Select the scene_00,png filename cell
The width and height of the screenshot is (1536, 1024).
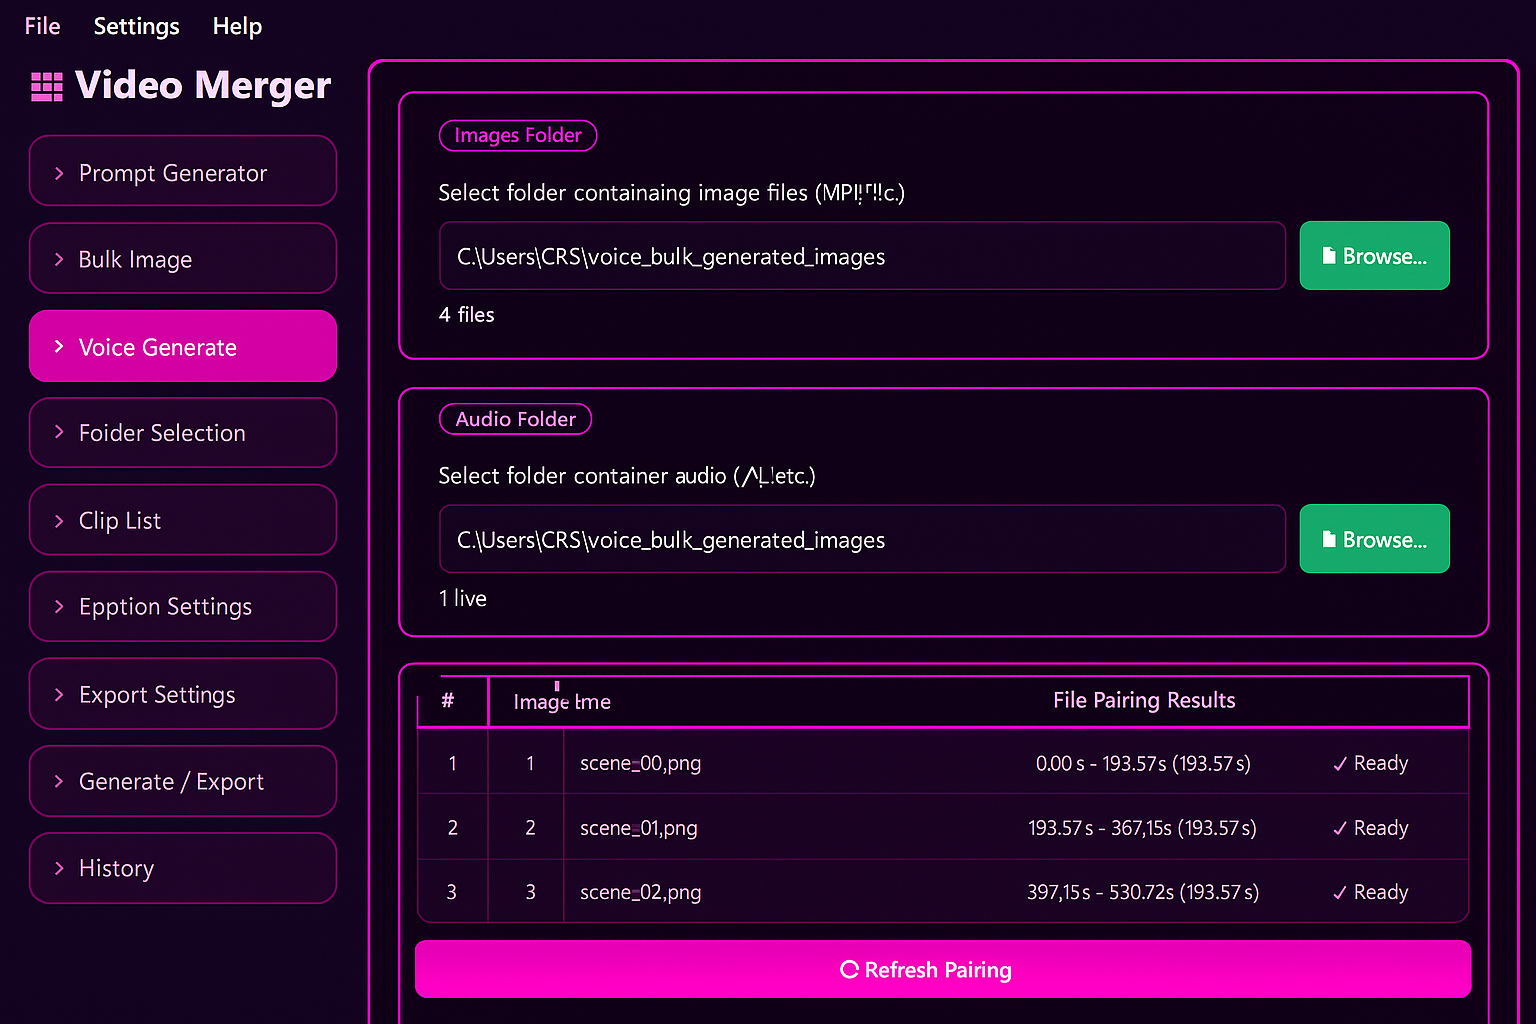640,763
